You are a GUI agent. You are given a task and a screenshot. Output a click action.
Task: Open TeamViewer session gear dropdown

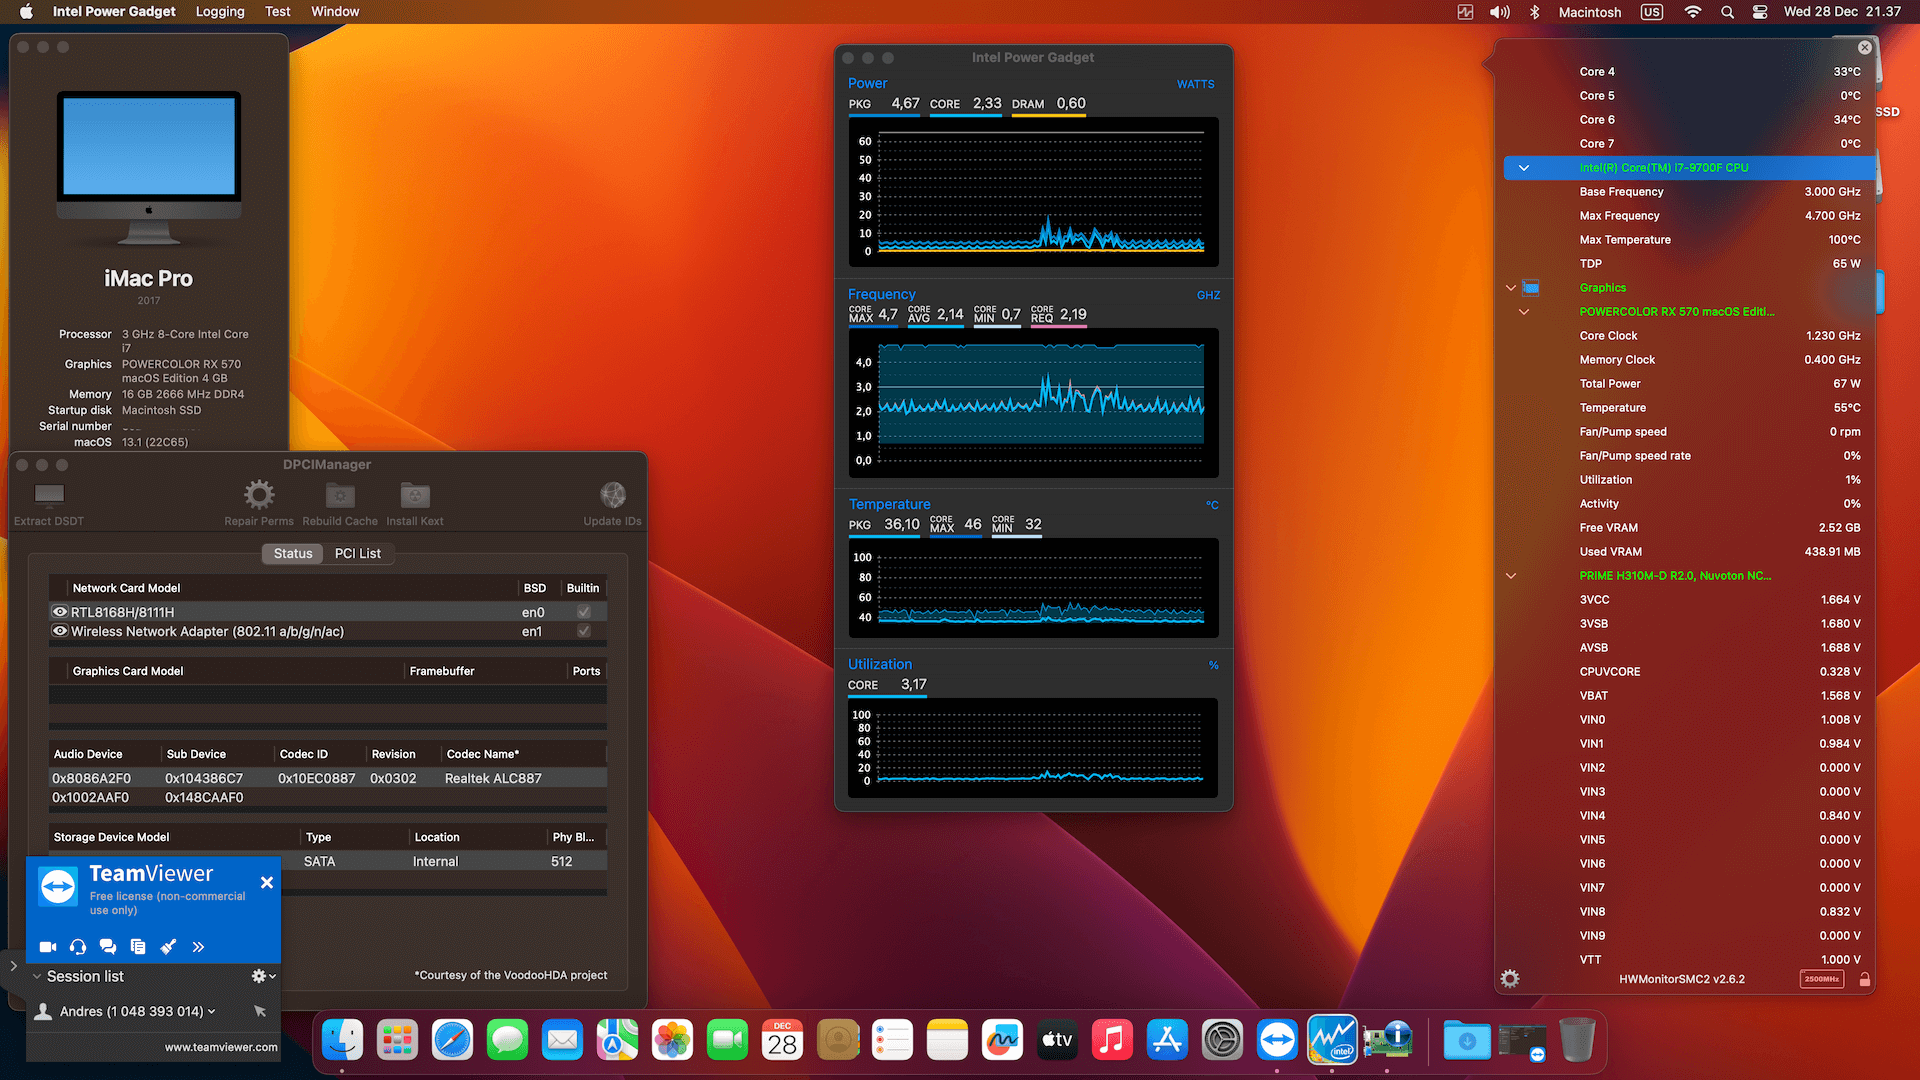[x=263, y=976]
